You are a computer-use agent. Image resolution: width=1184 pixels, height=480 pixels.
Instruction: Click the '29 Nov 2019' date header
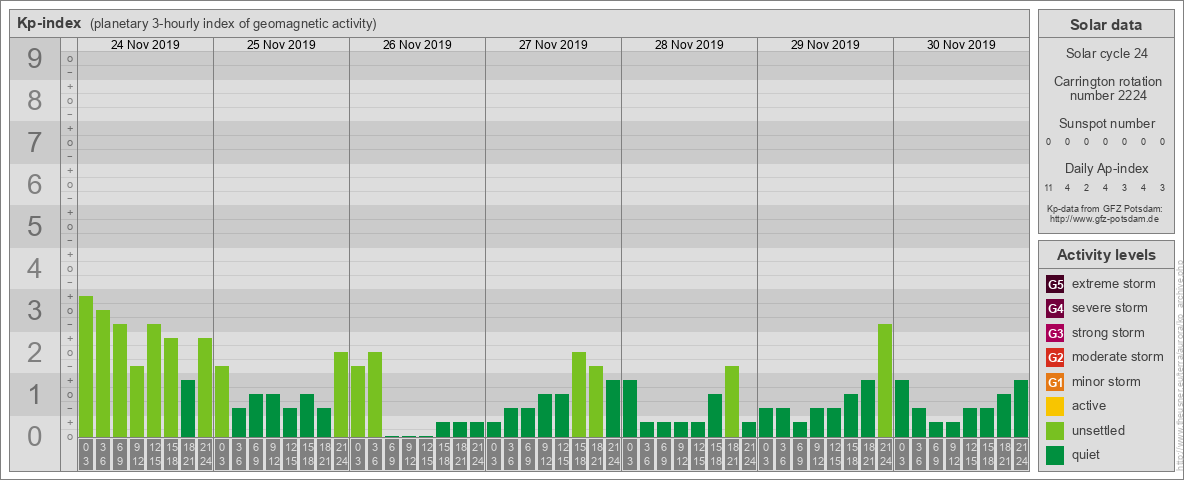pos(825,45)
